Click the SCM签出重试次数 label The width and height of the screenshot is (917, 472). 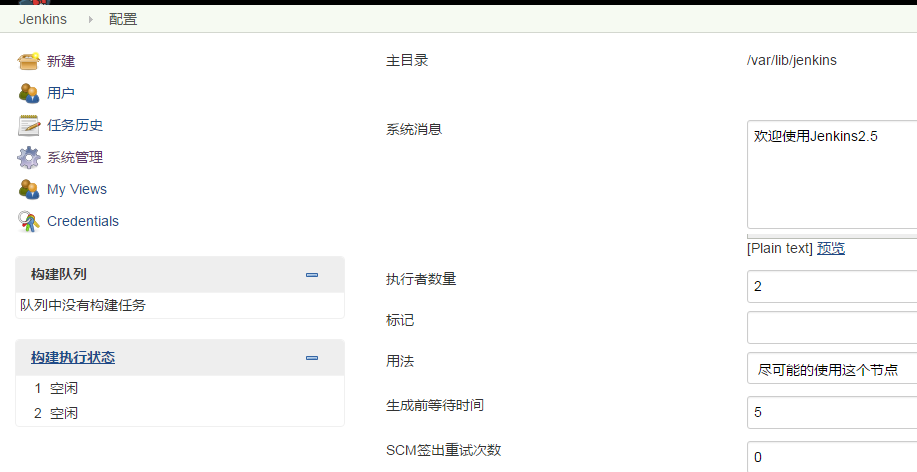point(444,450)
